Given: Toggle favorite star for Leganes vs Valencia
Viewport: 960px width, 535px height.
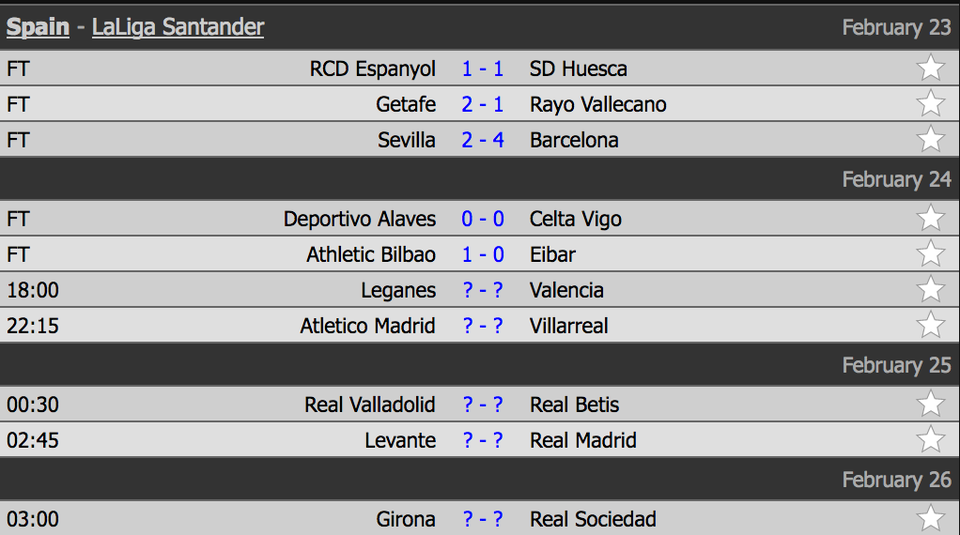Looking at the screenshot, I should 930,289.
